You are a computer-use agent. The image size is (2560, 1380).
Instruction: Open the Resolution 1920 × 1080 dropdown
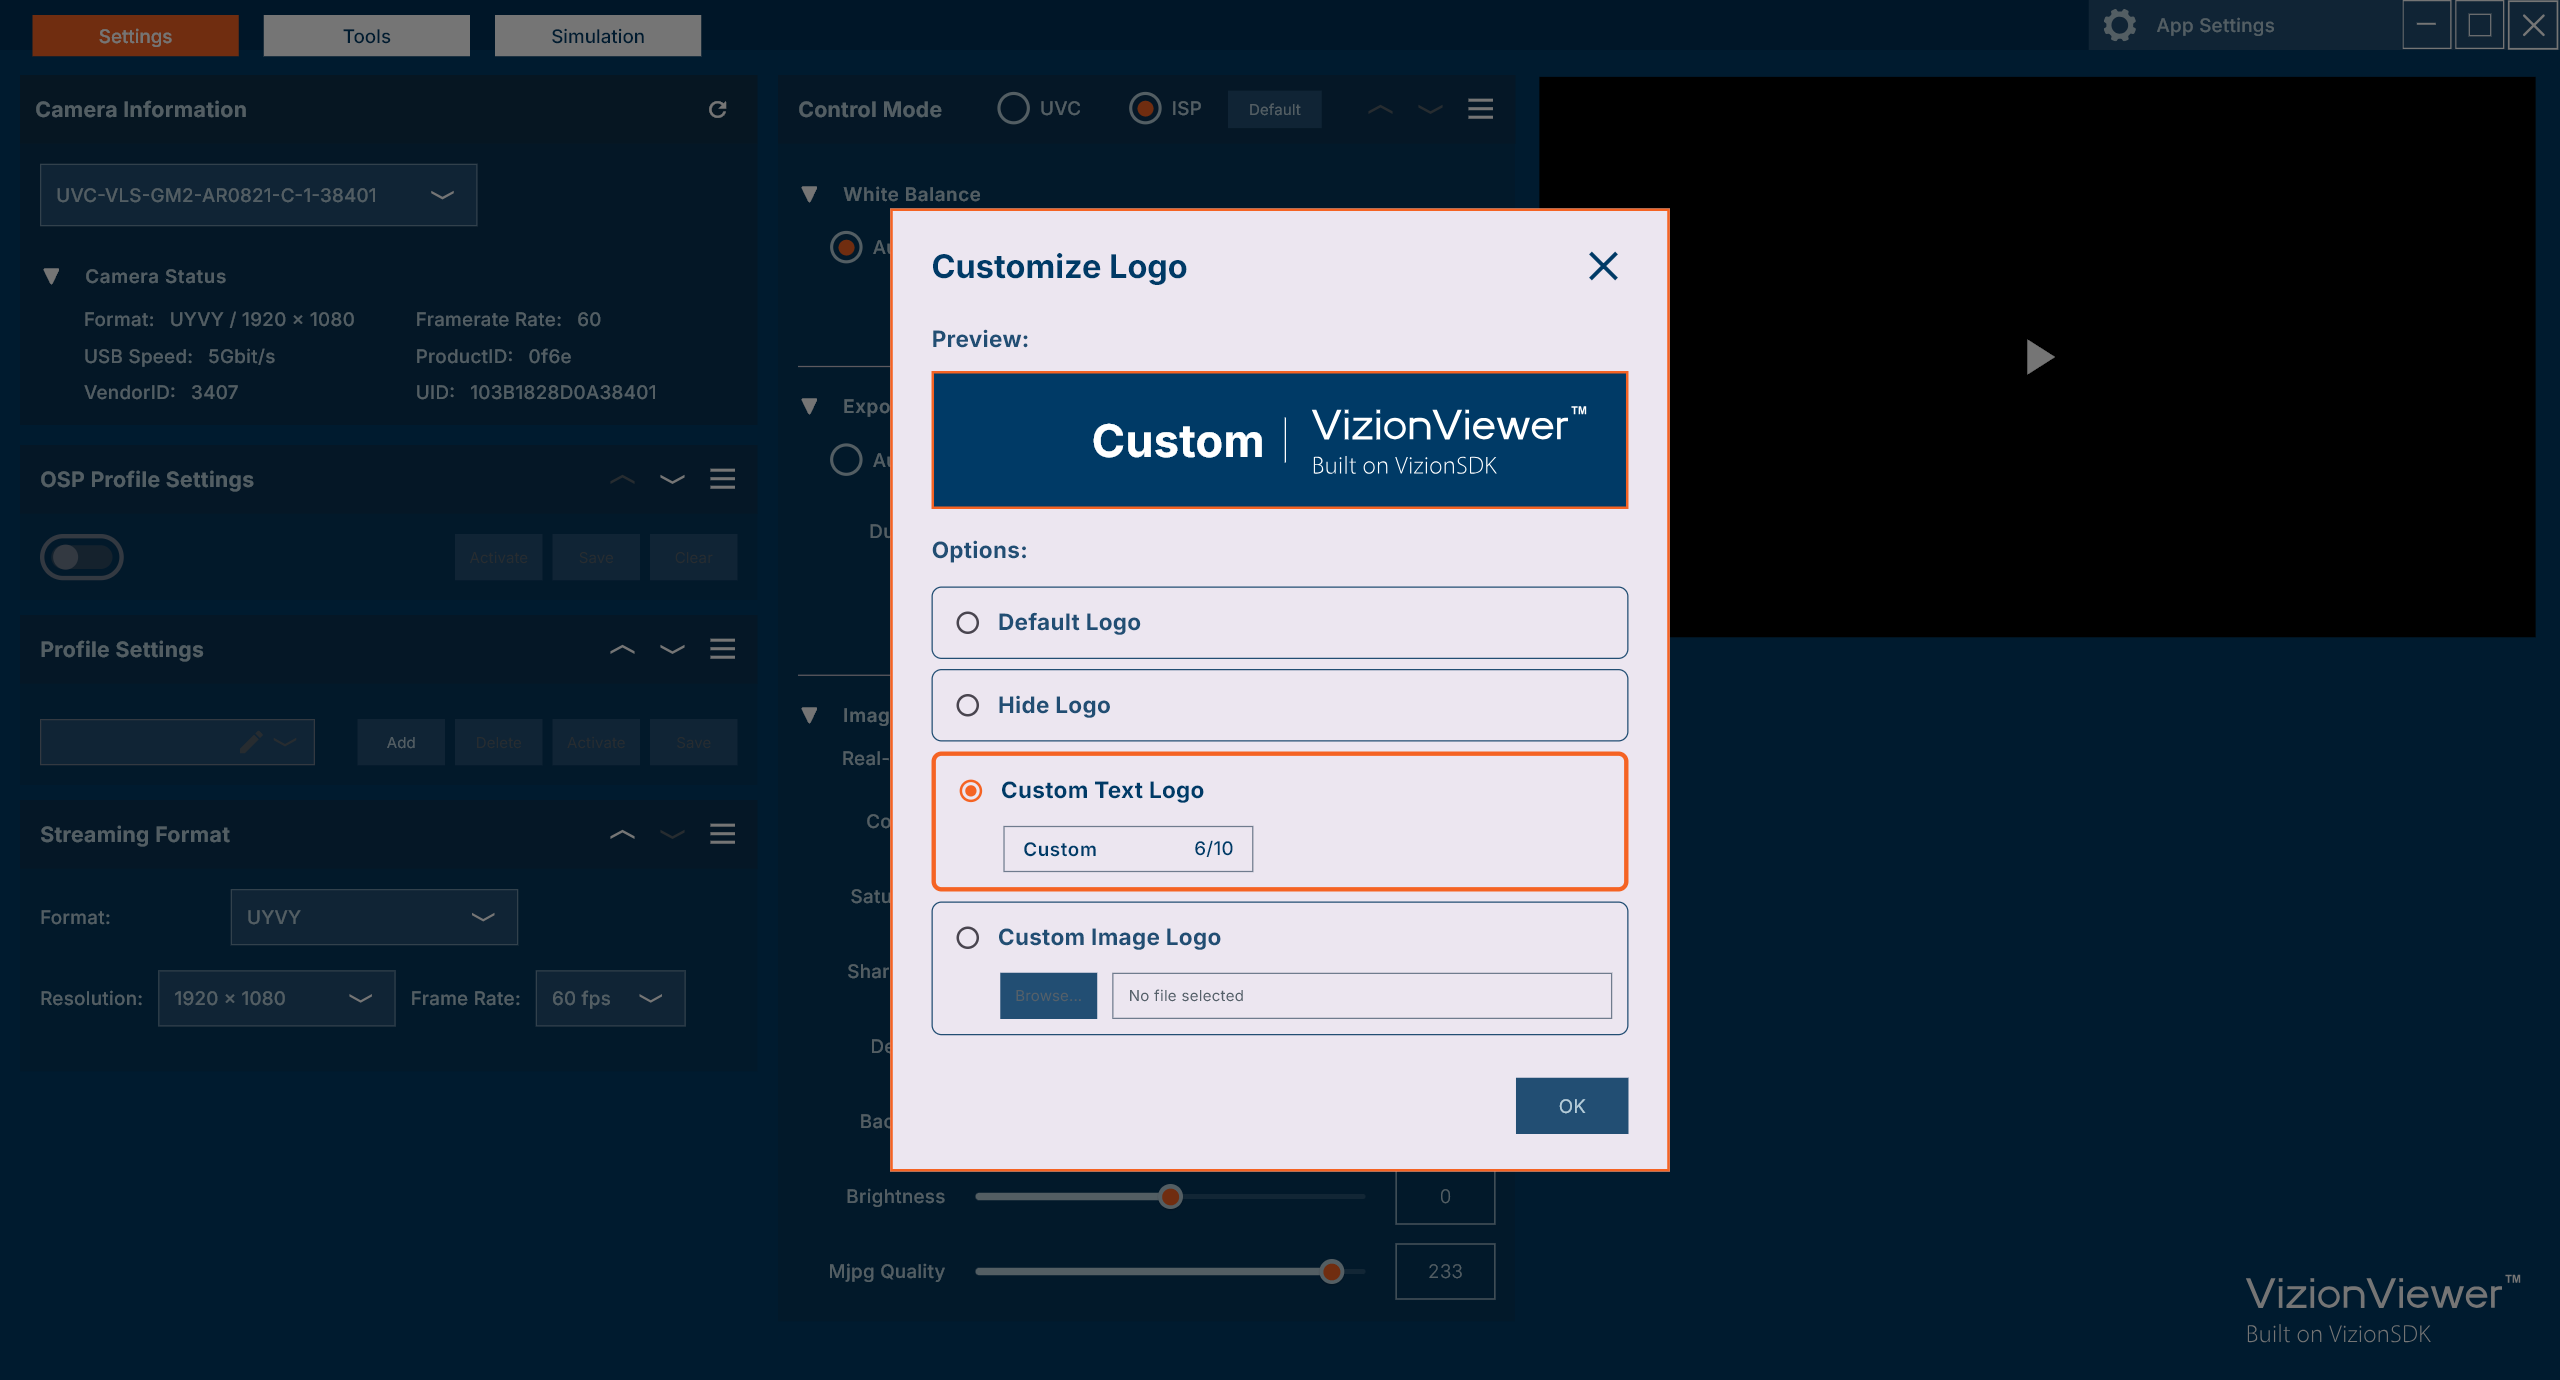click(x=276, y=998)
